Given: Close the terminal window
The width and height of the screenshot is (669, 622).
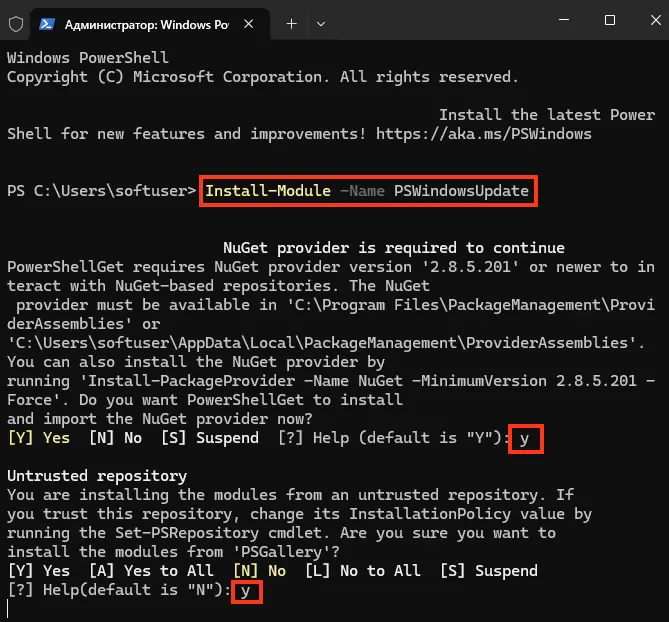Looking at the screenshot, I should coord(656,20).
